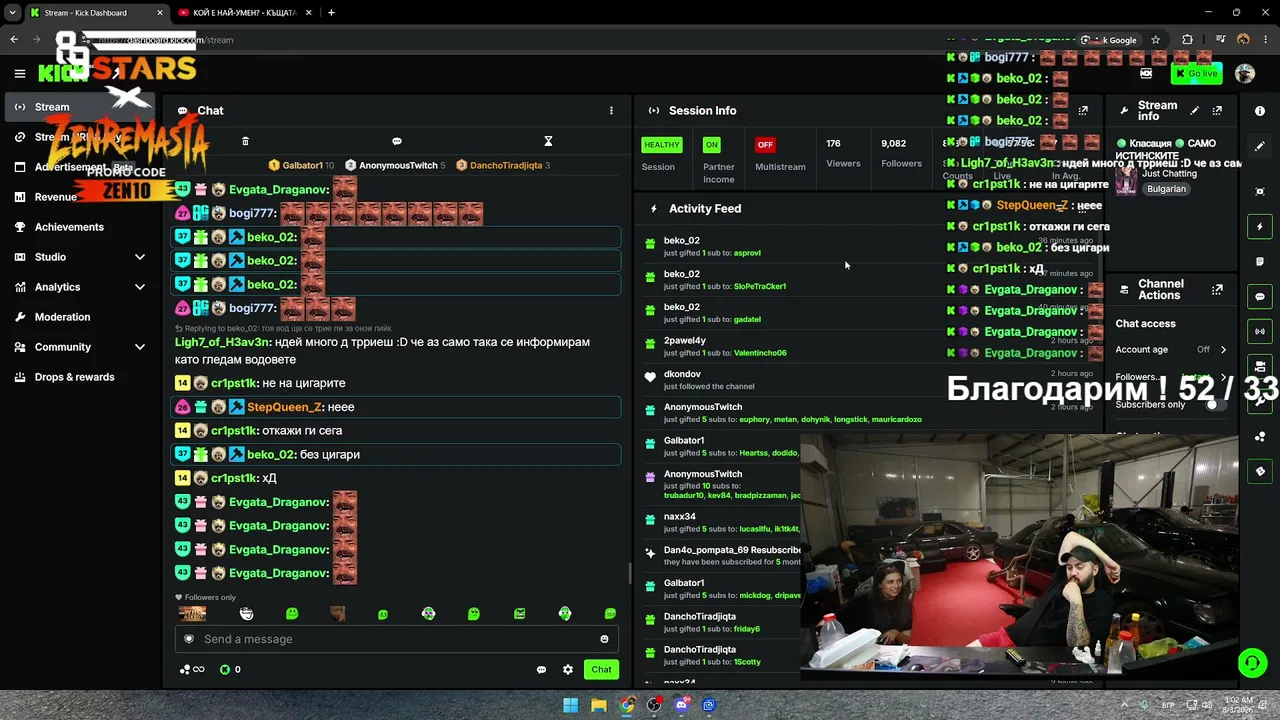Select the Bulgarian language tag

(x=1166, y=189)
